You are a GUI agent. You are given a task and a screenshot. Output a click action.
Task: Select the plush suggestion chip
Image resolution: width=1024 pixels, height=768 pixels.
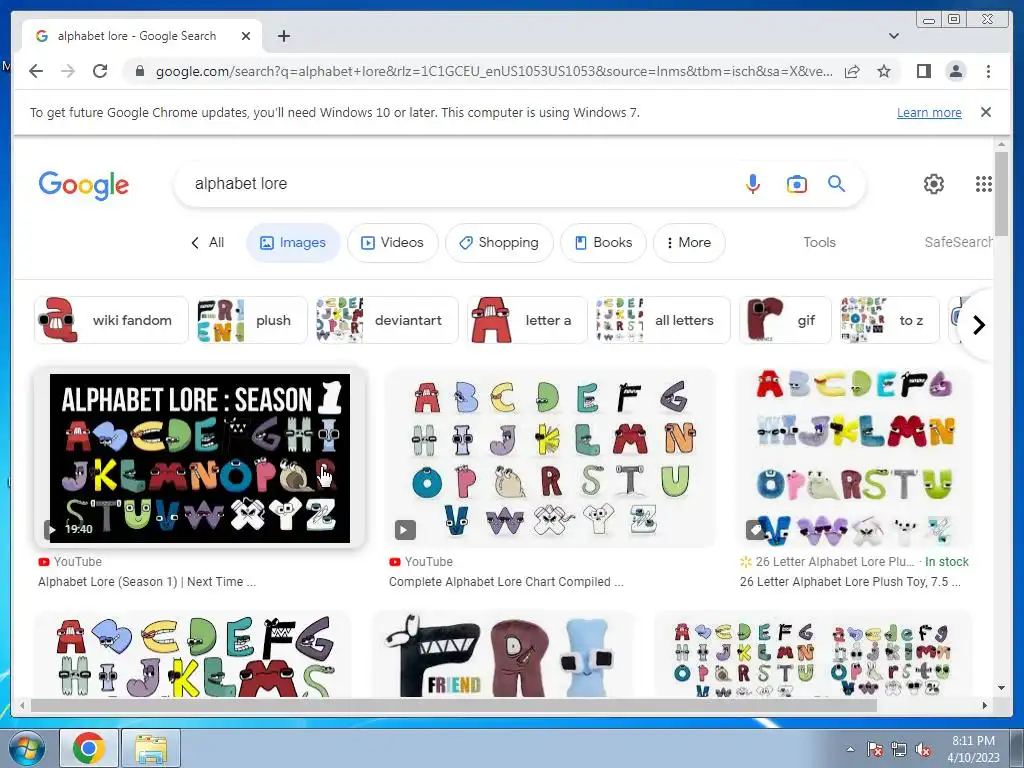[x=251, y=320]
